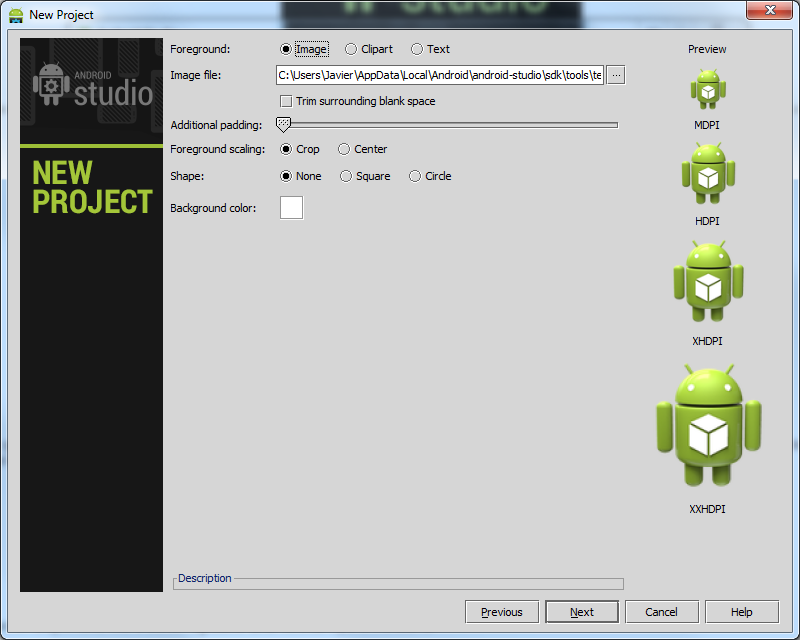Choose Crop for foreground scaling

pos(286,149)
